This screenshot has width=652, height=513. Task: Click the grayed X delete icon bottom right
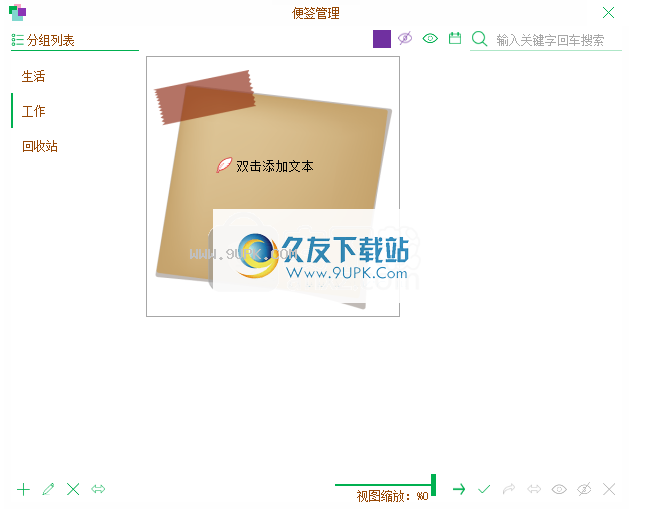pyautogui.click(x=609, y=489)
